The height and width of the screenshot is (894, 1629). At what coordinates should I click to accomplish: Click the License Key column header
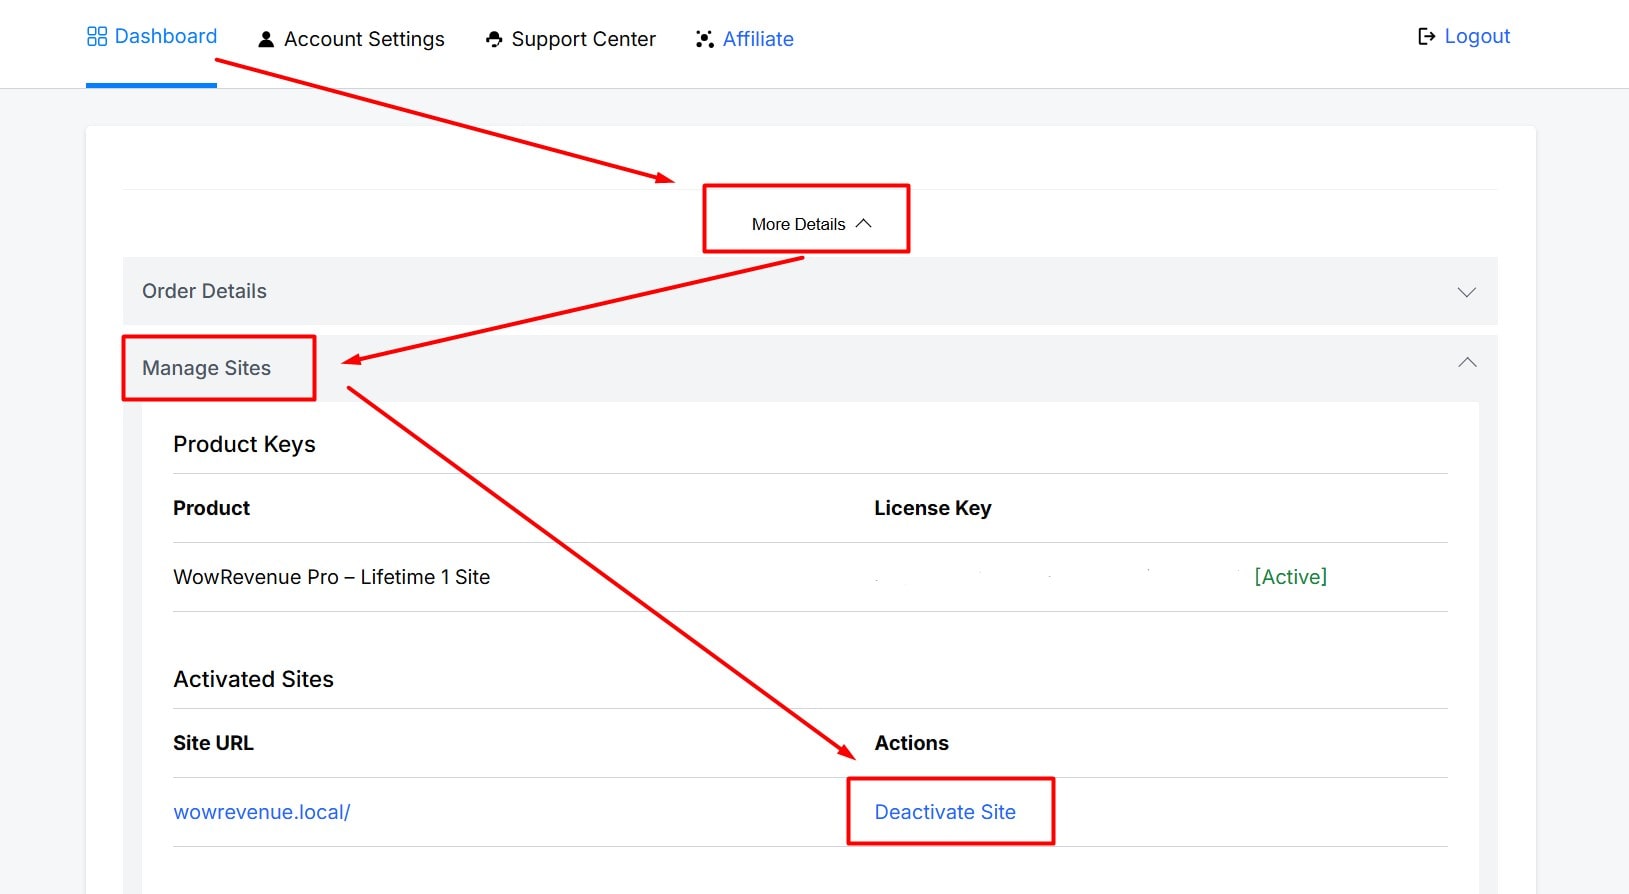click(933, 508)
